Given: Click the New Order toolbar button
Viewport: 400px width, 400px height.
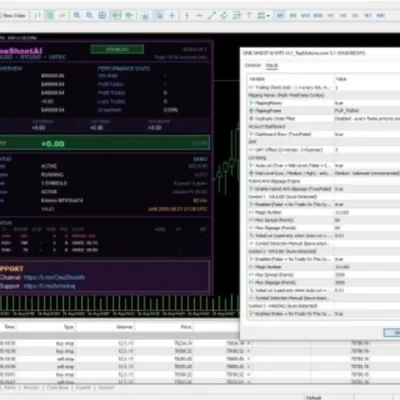Looking at the screenshot, I should click(x=13, y=15).
